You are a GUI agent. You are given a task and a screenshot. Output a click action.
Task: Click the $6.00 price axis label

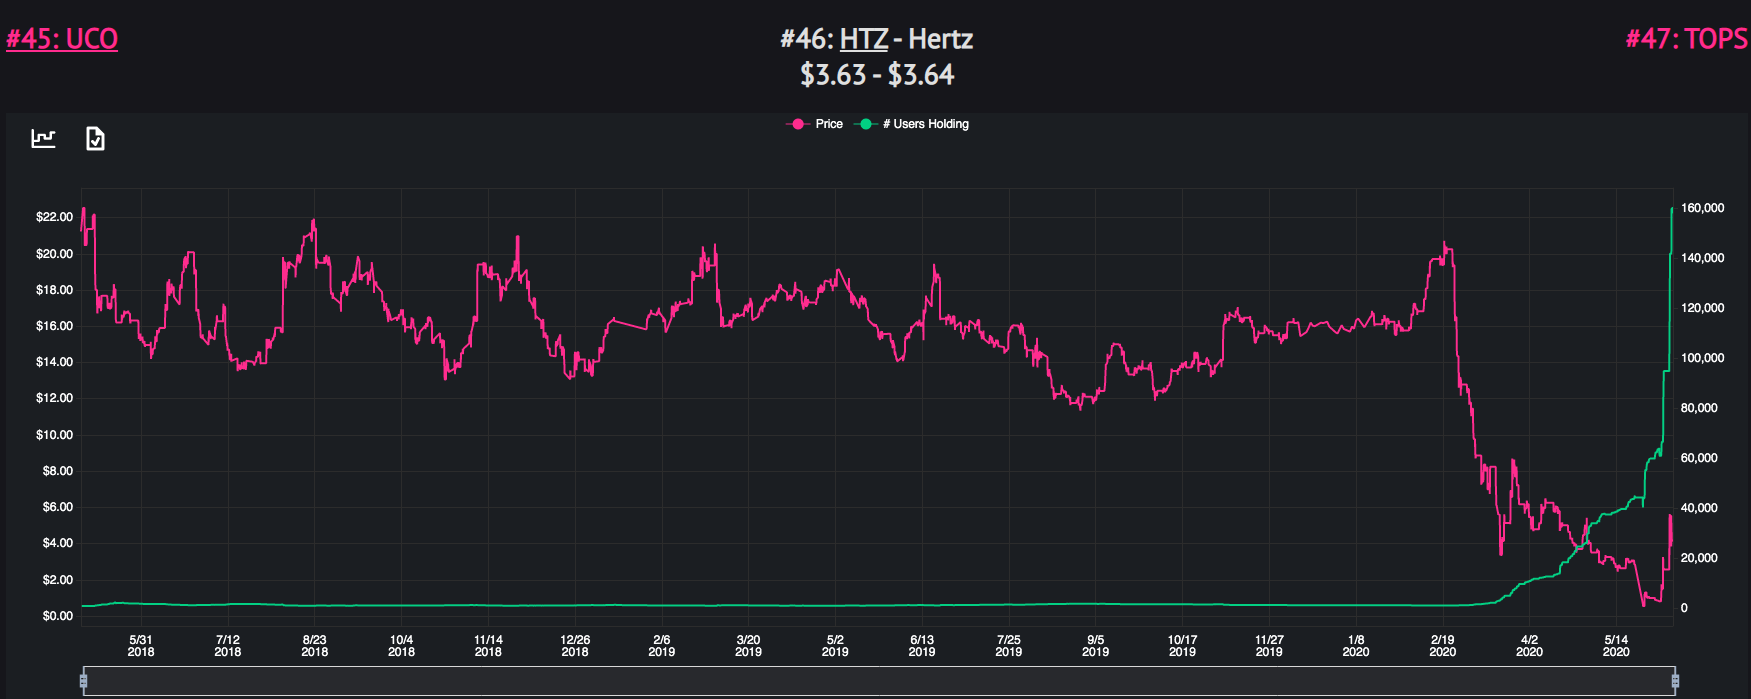pyautogui.click(x=57, y=507)
